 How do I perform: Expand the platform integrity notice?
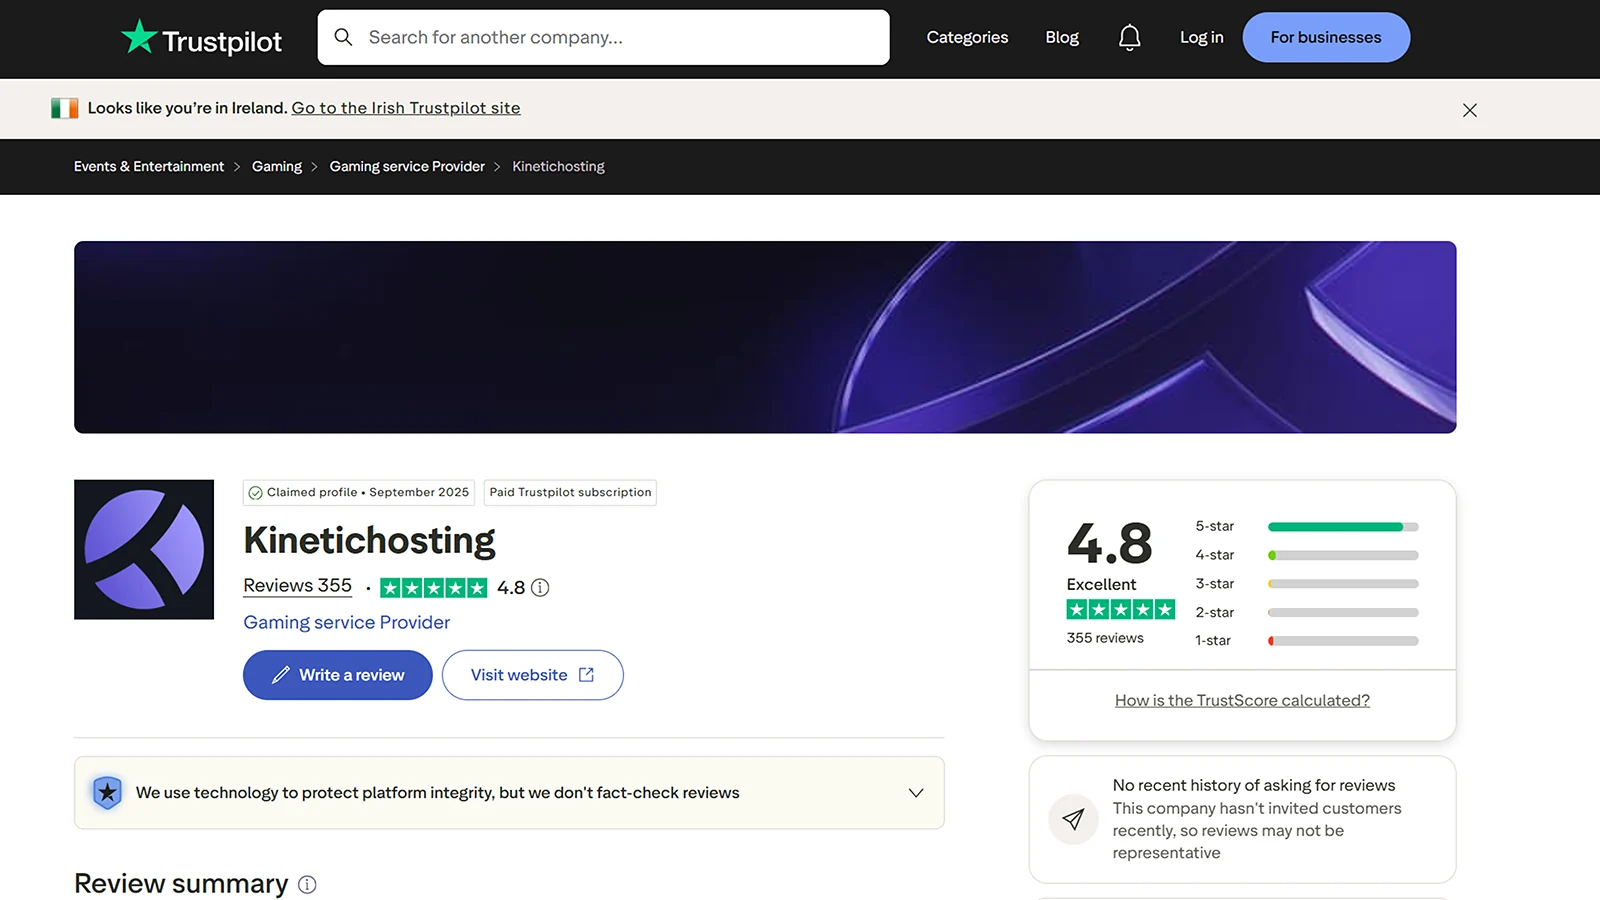click(x=915, y=793)
